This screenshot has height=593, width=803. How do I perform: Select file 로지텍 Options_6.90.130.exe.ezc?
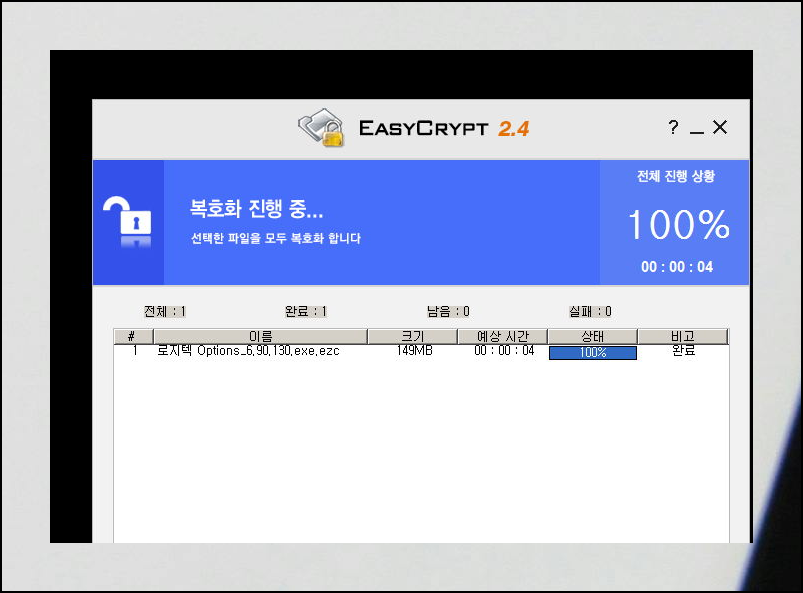(x=248, y=351)
